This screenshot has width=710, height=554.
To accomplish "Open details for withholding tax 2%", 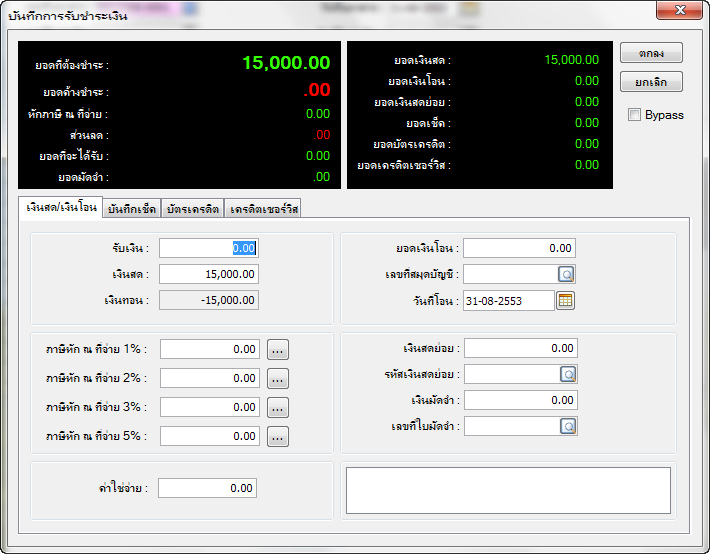I will 278,379.
